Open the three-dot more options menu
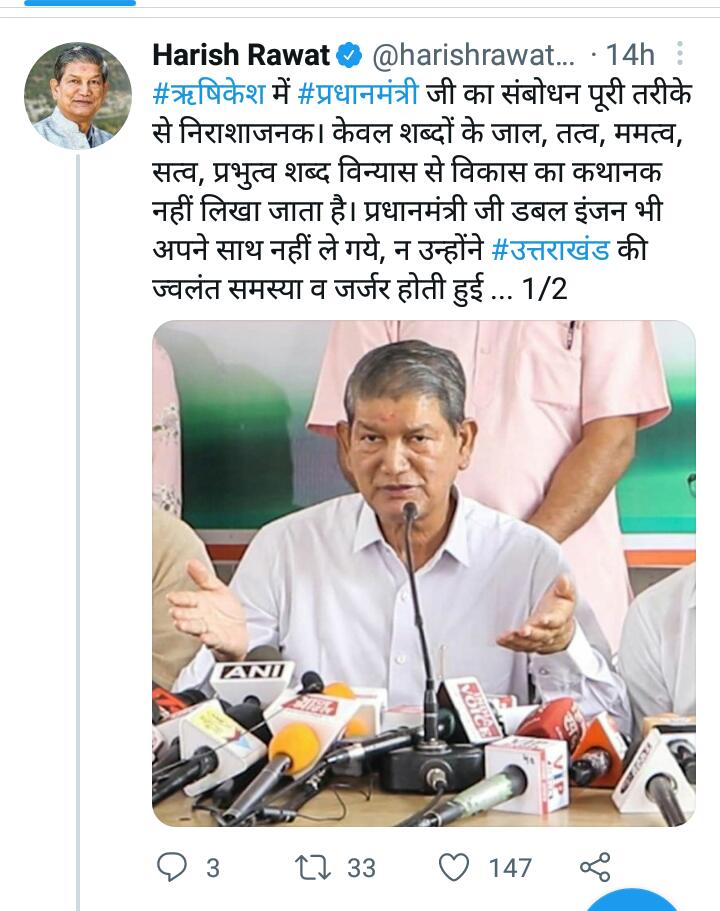 (x=679, y=54)
